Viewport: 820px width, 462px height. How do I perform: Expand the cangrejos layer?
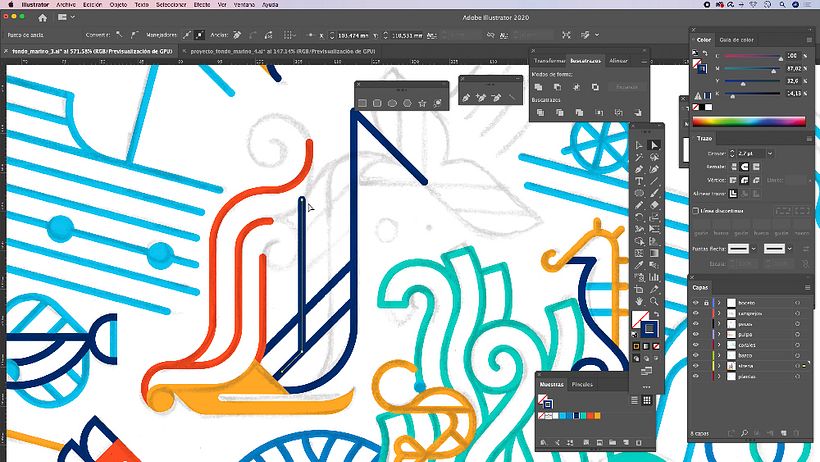point(719,313)
